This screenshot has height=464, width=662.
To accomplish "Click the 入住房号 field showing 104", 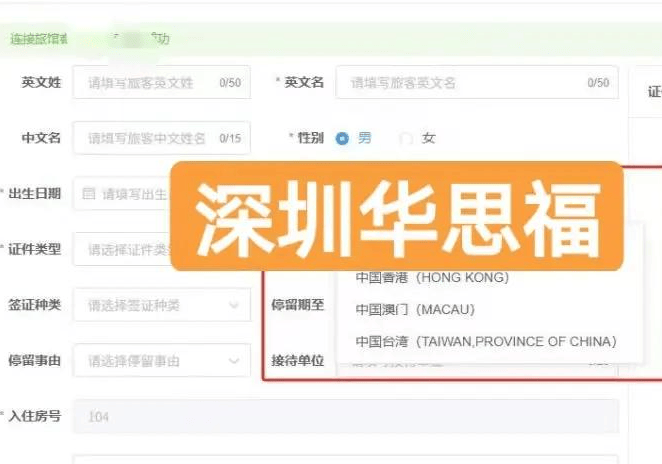I will [345, 416].
